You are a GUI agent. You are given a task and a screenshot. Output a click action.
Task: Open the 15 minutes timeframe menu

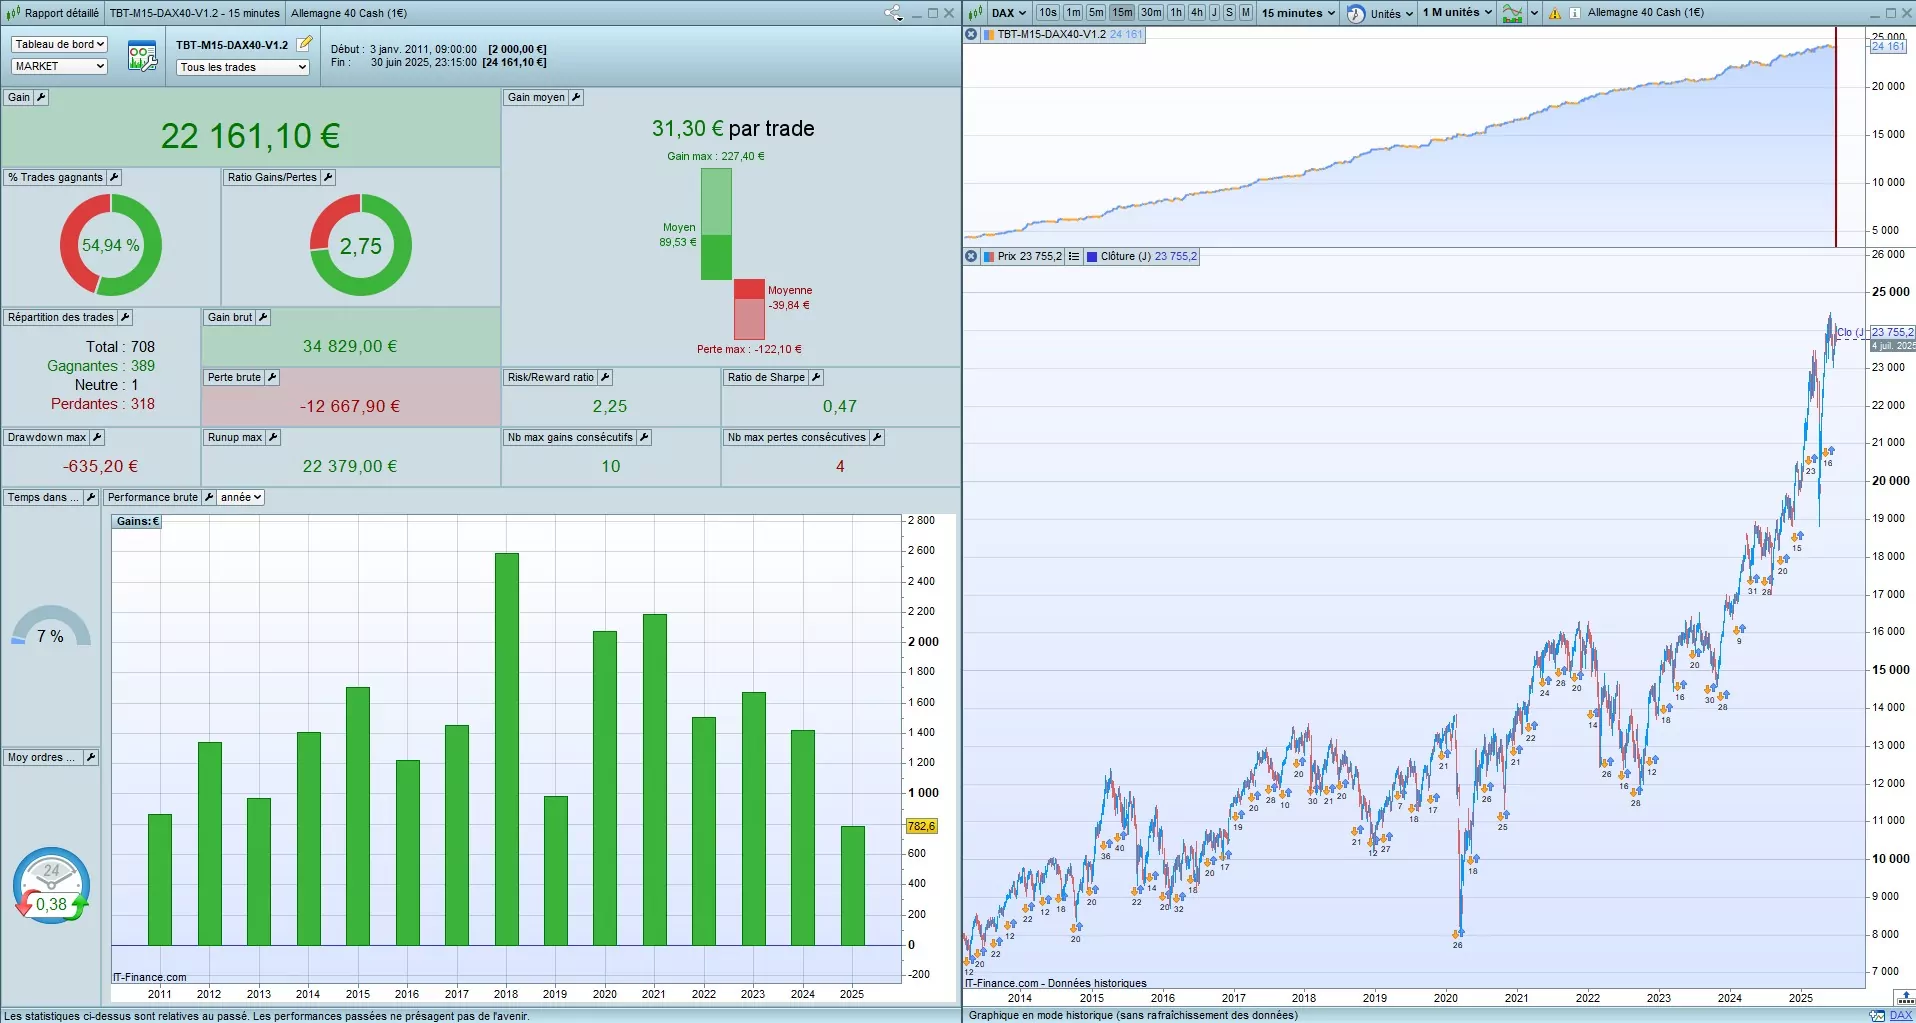tap(1298, 13)
